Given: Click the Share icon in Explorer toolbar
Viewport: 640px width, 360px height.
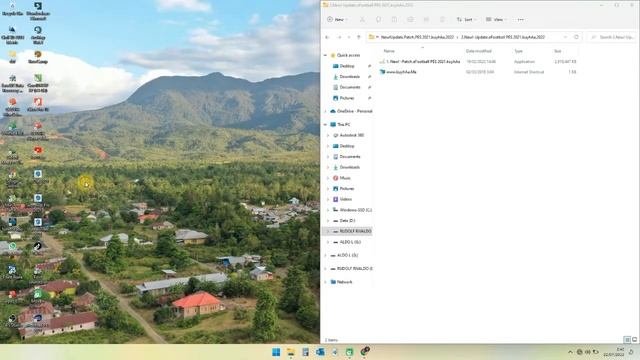Looking at the screenshot, I should point(426,20).
